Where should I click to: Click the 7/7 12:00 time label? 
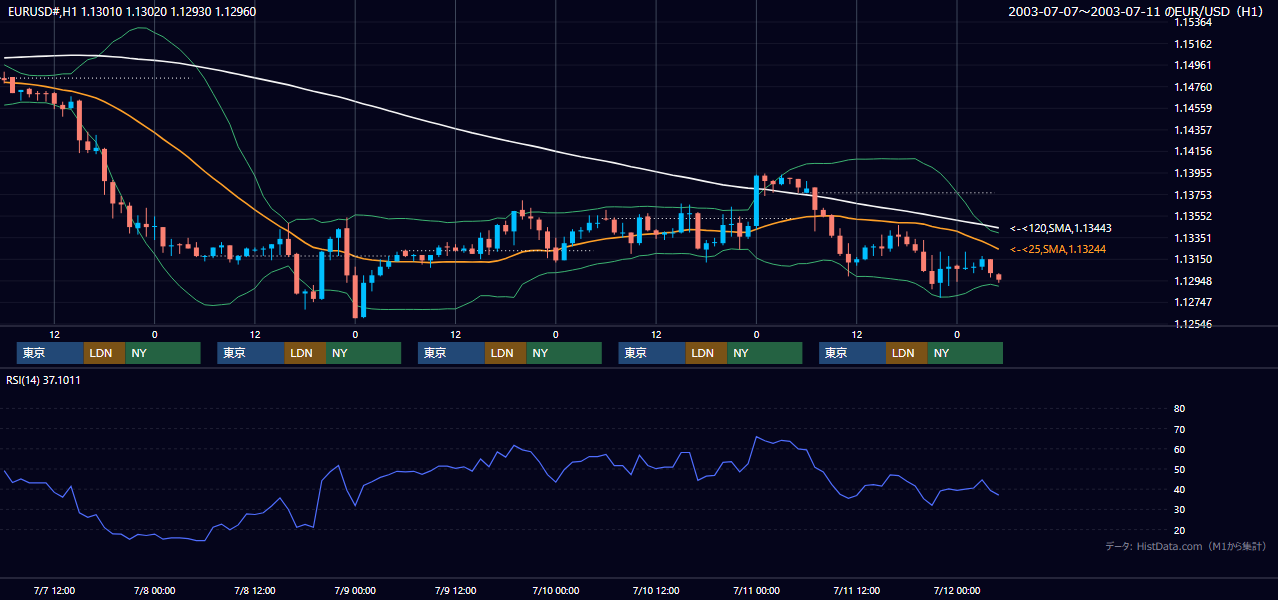click(54, 590)
